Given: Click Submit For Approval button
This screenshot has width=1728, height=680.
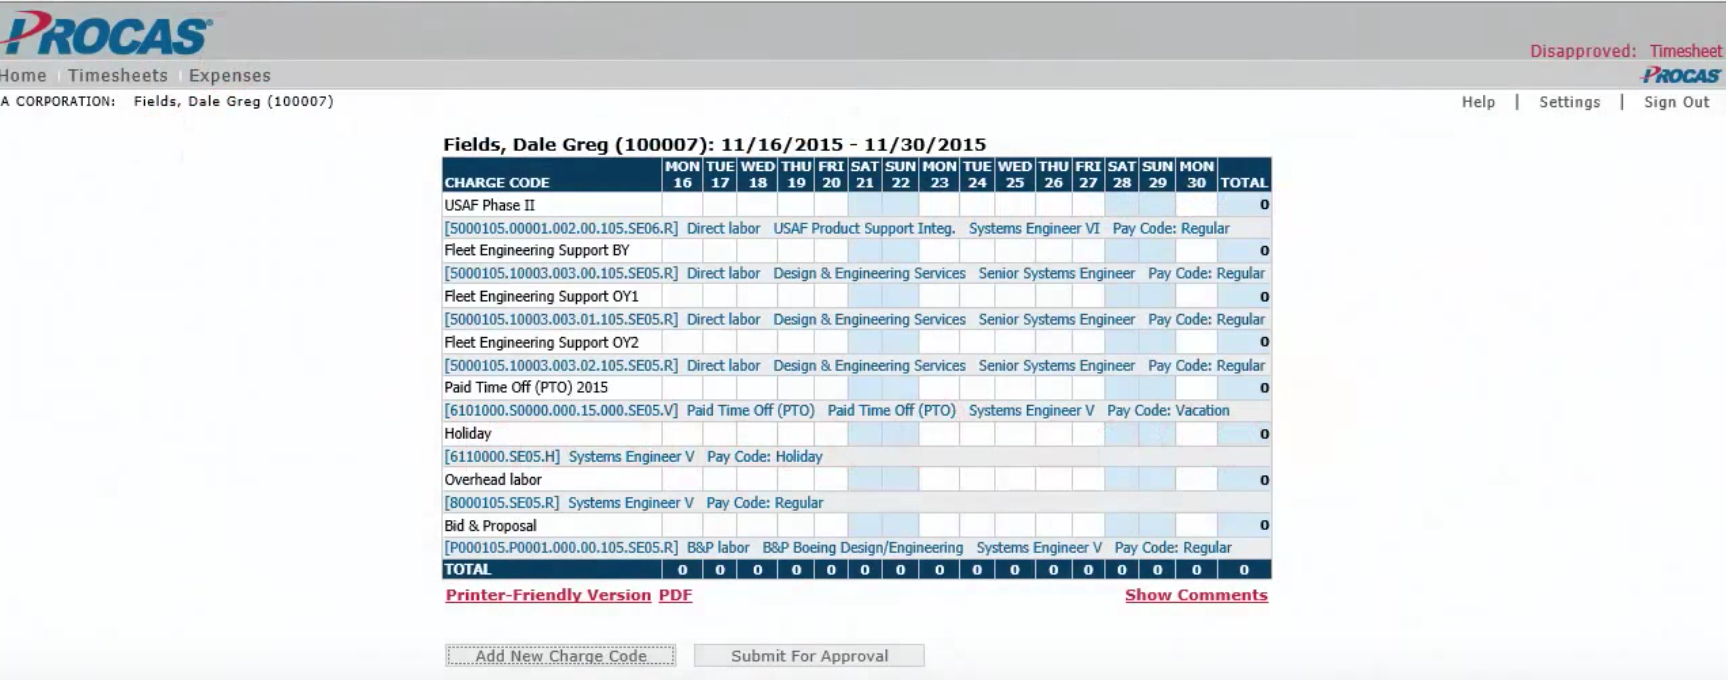Looking at the screenshot, I should (809, 656).
